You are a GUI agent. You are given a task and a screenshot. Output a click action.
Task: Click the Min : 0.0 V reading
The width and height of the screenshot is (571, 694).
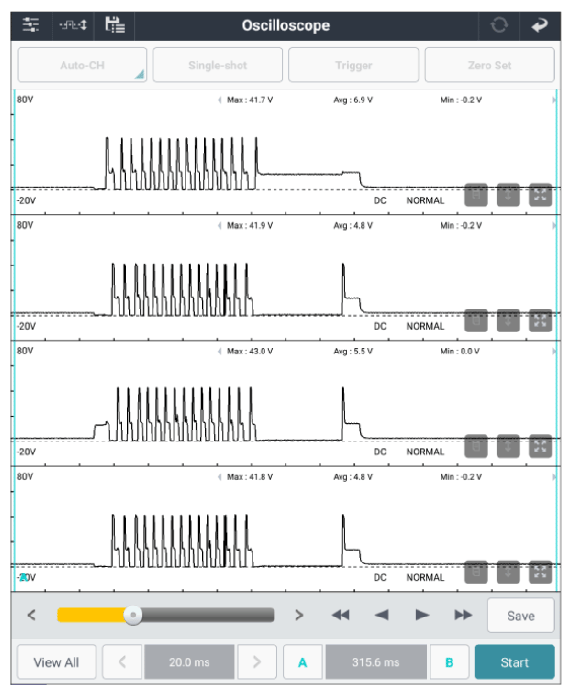460,351
